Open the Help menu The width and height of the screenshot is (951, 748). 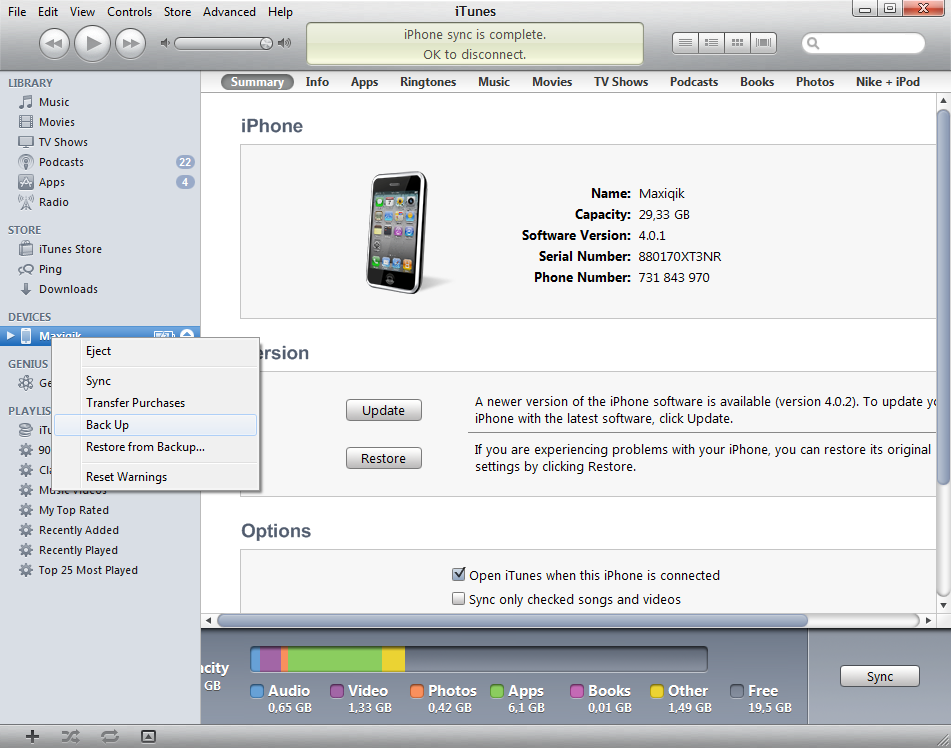[280, 12]
